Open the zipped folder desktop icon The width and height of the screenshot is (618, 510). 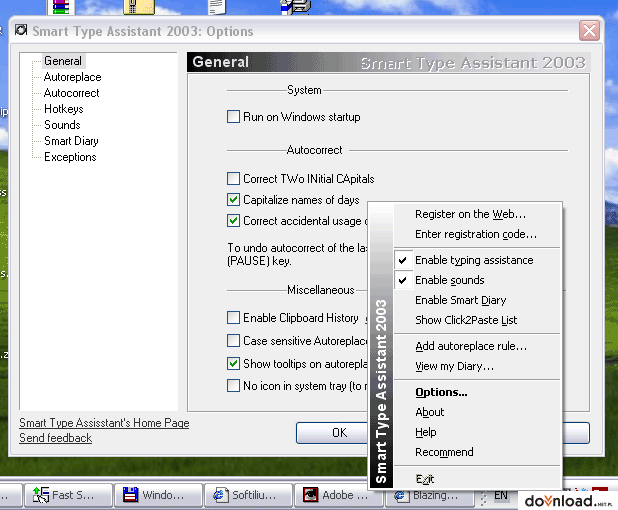tap(139, 7)
